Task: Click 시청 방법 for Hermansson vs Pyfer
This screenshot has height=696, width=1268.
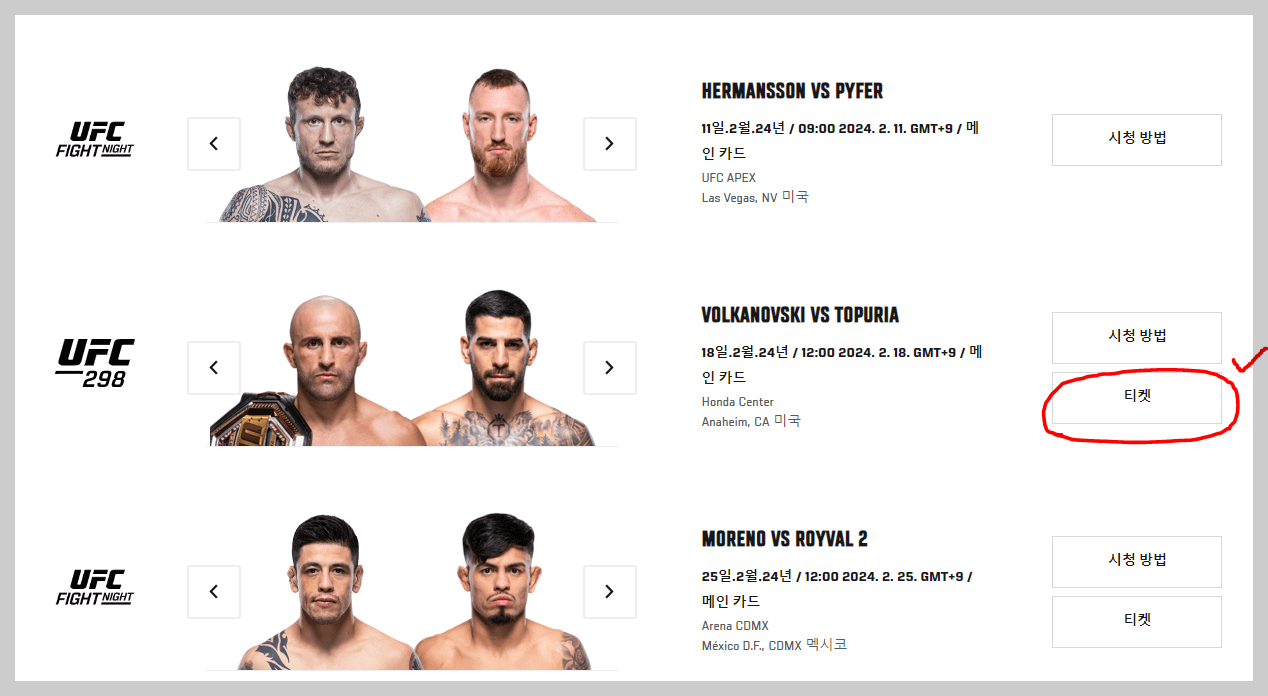Action: [1136, 139]
